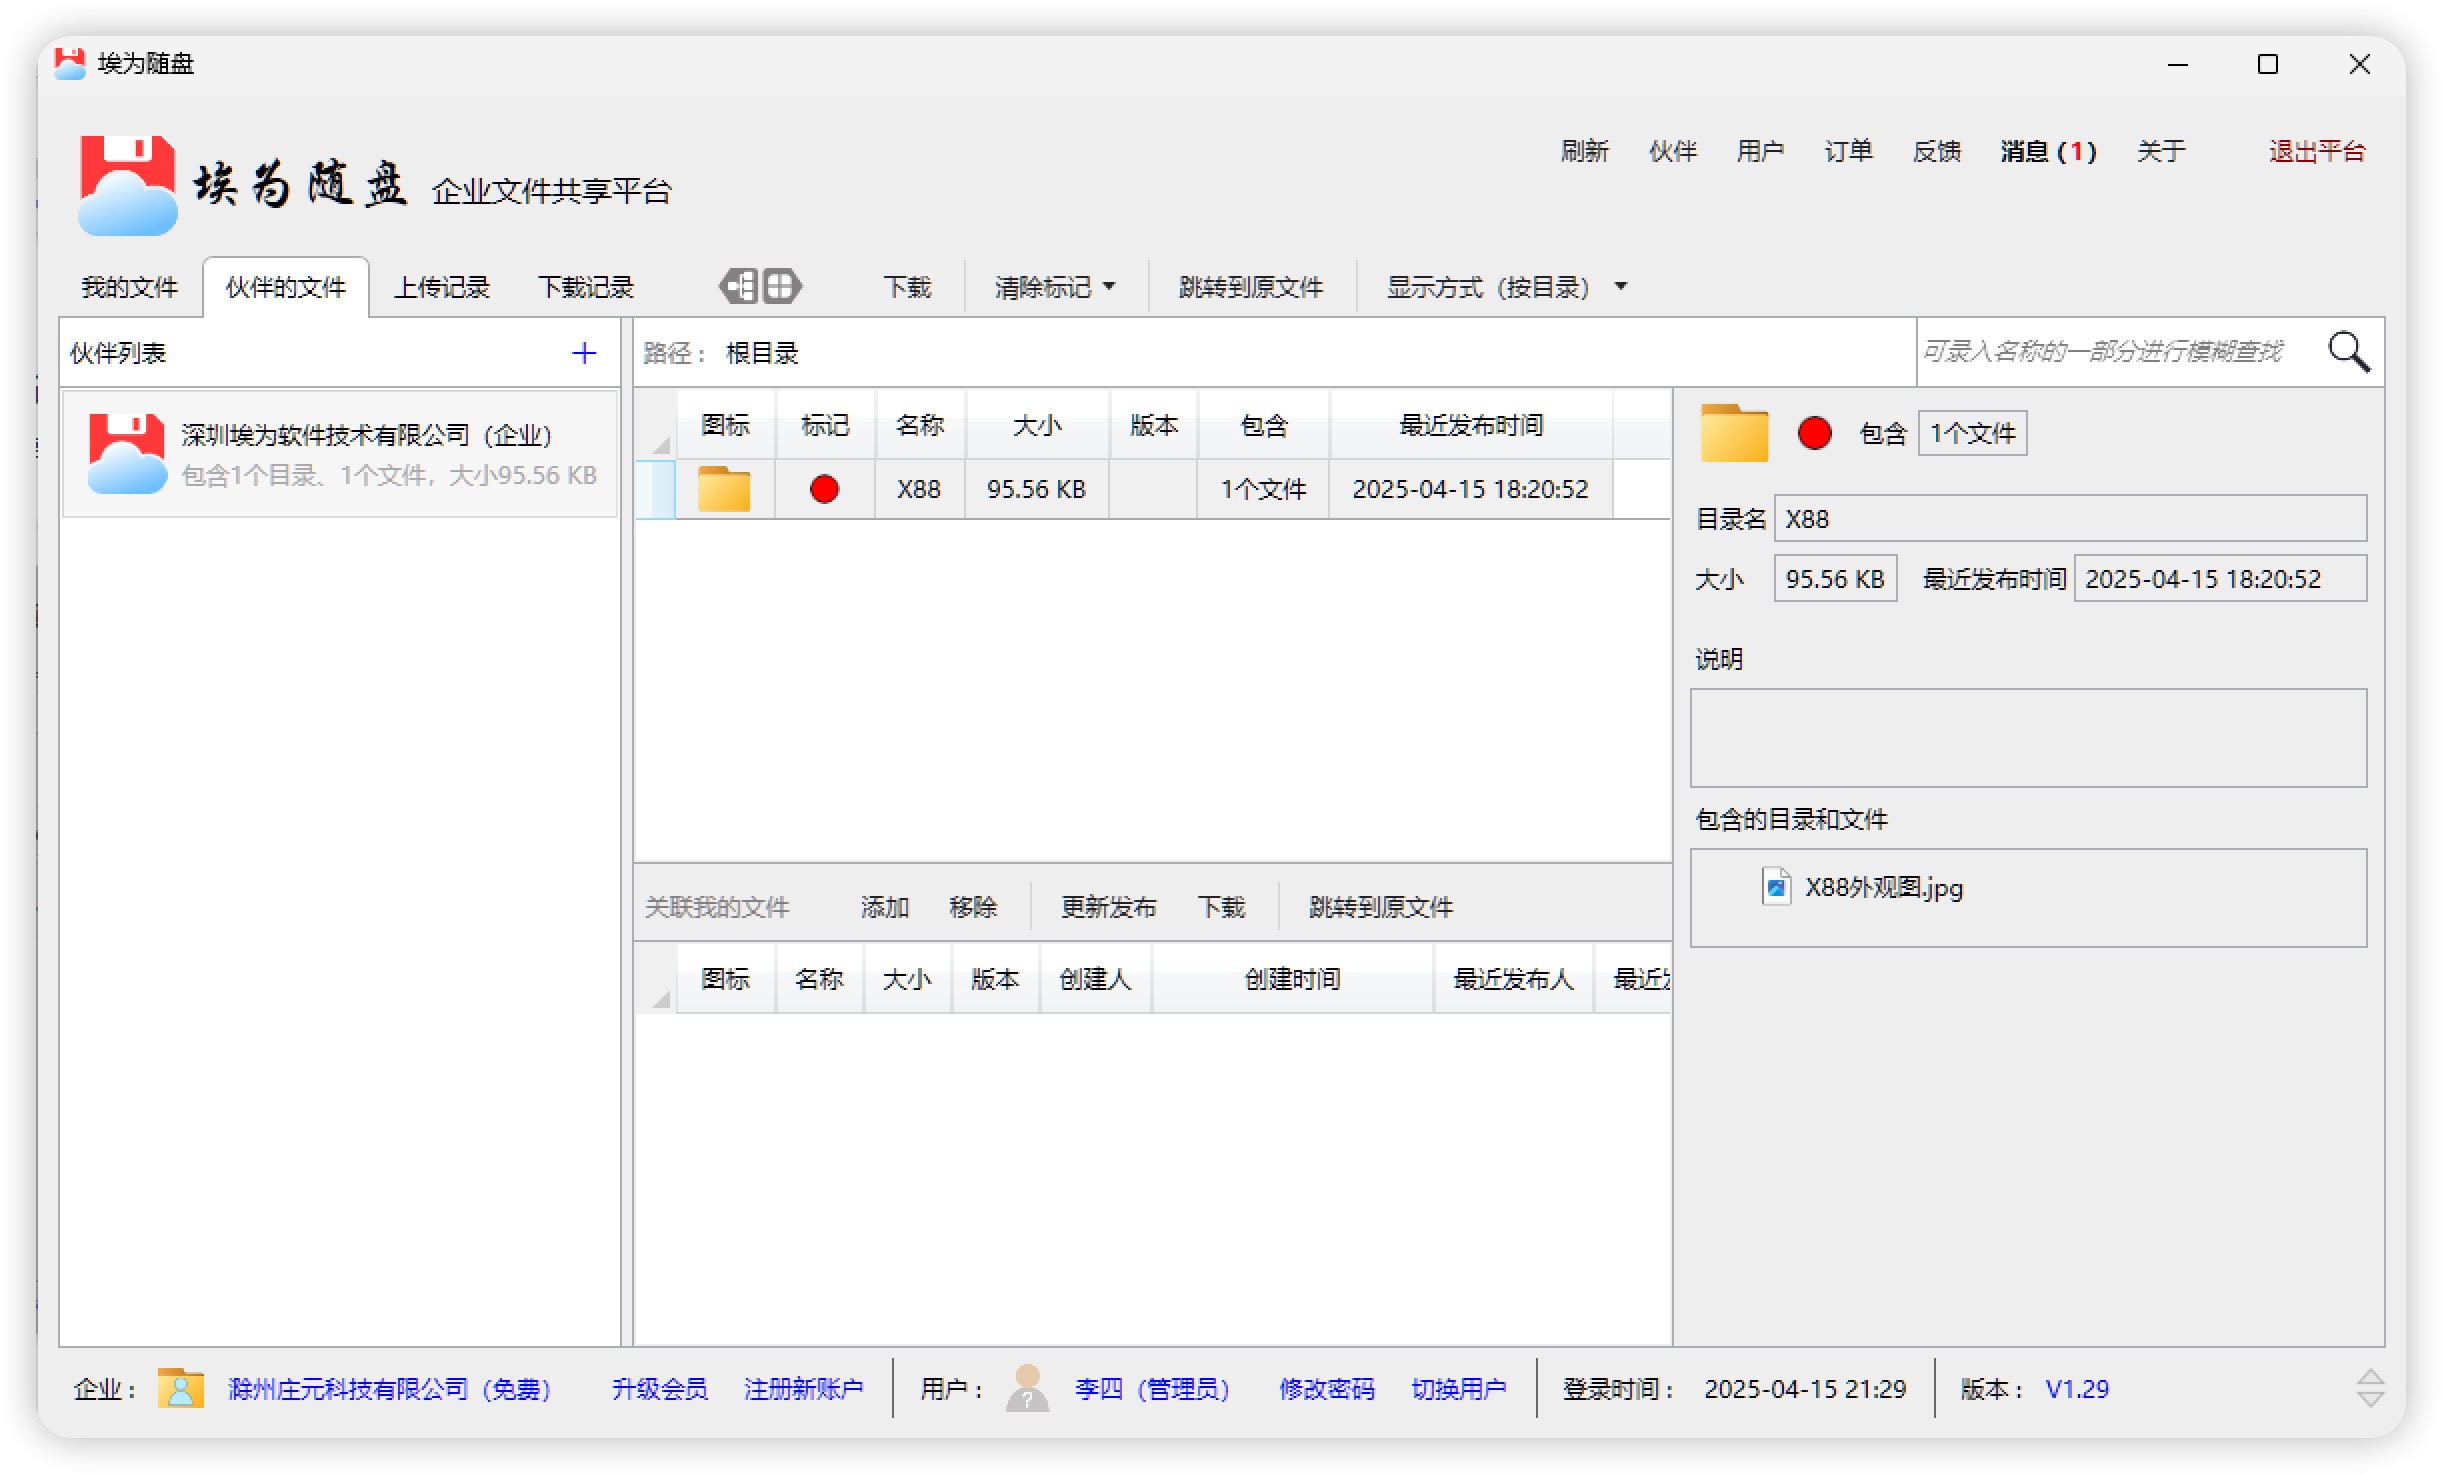Click 1个文件 cell in X88 row
Image resolution: width=2442 pixels, height=1474 pixels.
[1263, 489]
